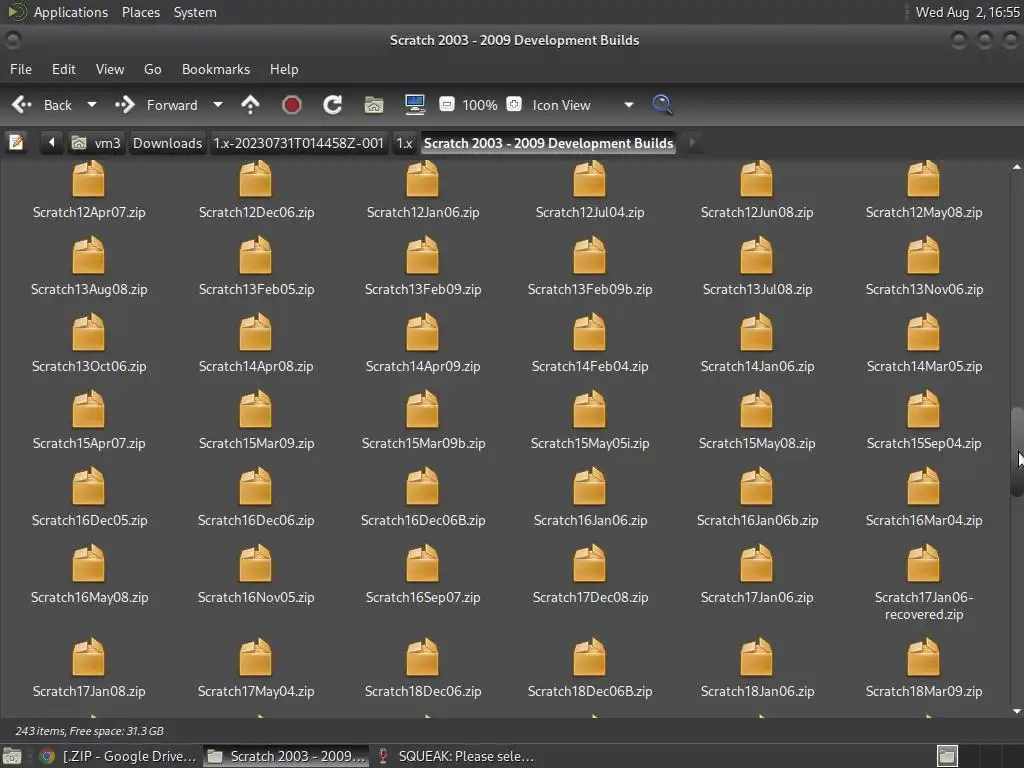Open the Forward history dropdown arrow
This screenshot has width=1024, height=768.
[x=218, y=104]
